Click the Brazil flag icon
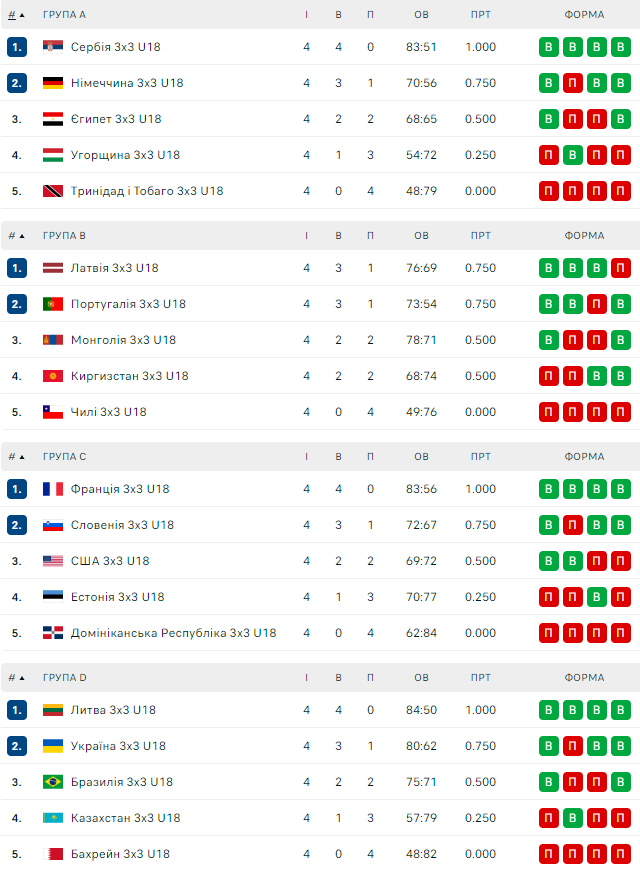Screen dimensions: 640x871 [53, 782]
